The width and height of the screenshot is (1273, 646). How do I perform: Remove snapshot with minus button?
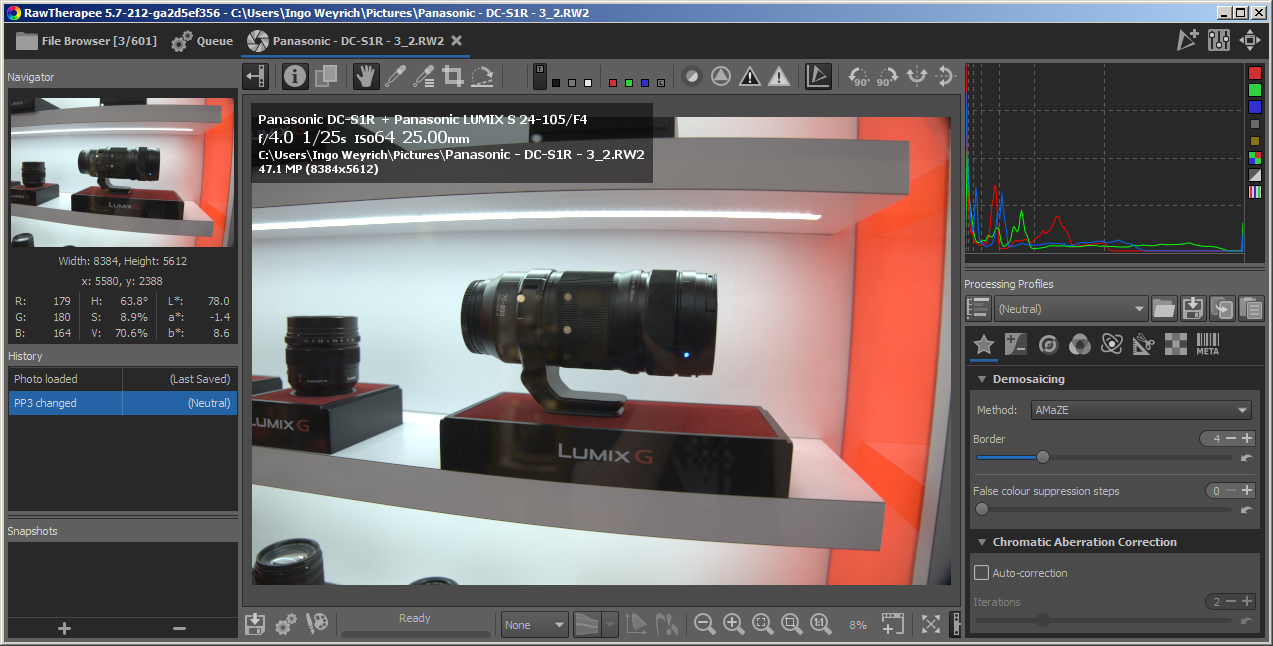coord(180,628)
